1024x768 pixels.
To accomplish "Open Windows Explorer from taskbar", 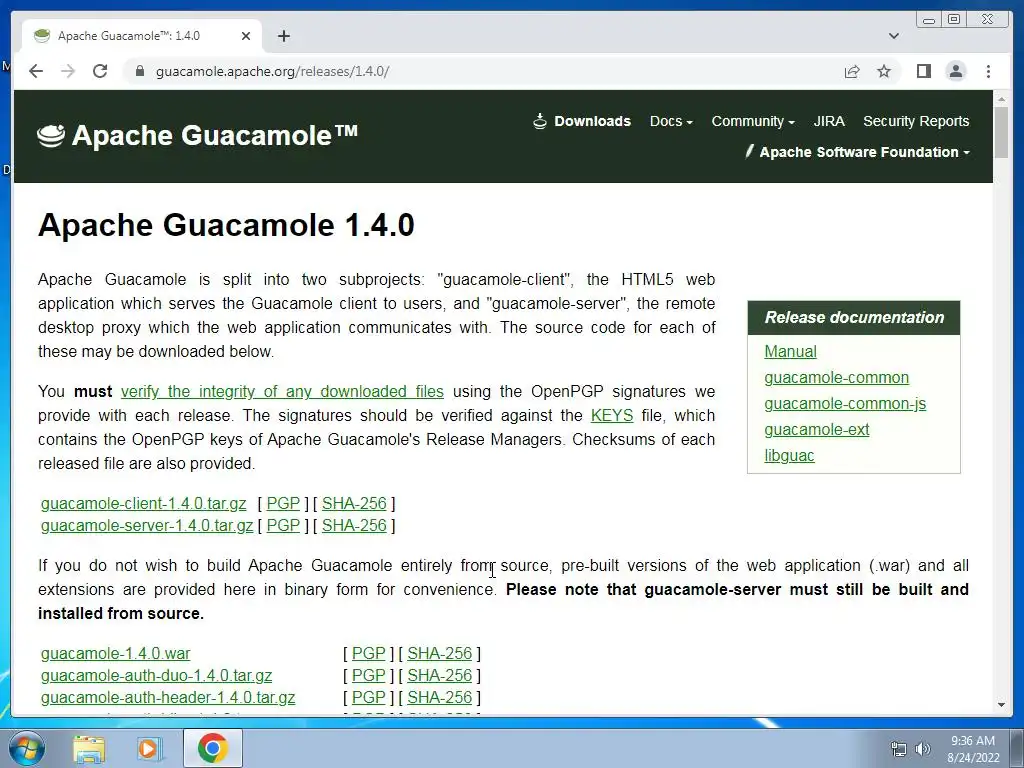I will pos(89,749).
